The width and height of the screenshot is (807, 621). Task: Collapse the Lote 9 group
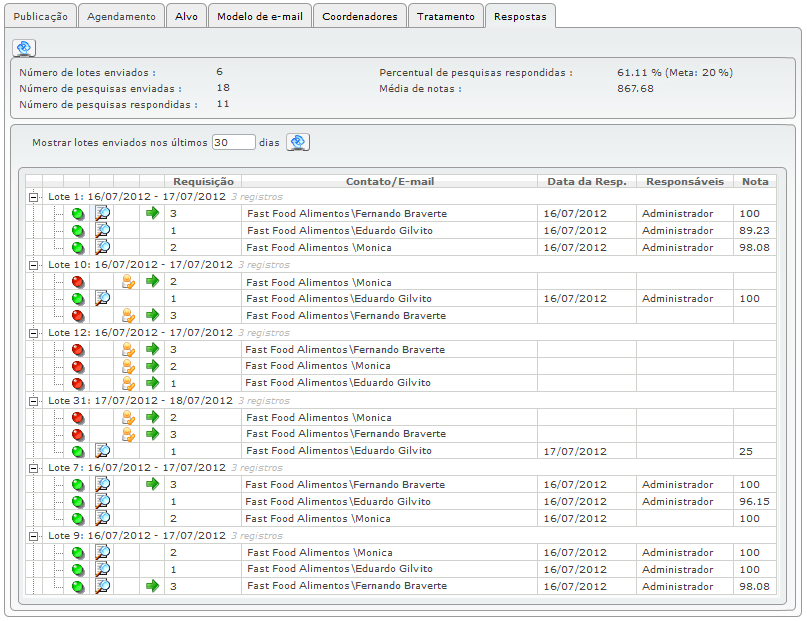pyautogui.click(x=34, y=535)
